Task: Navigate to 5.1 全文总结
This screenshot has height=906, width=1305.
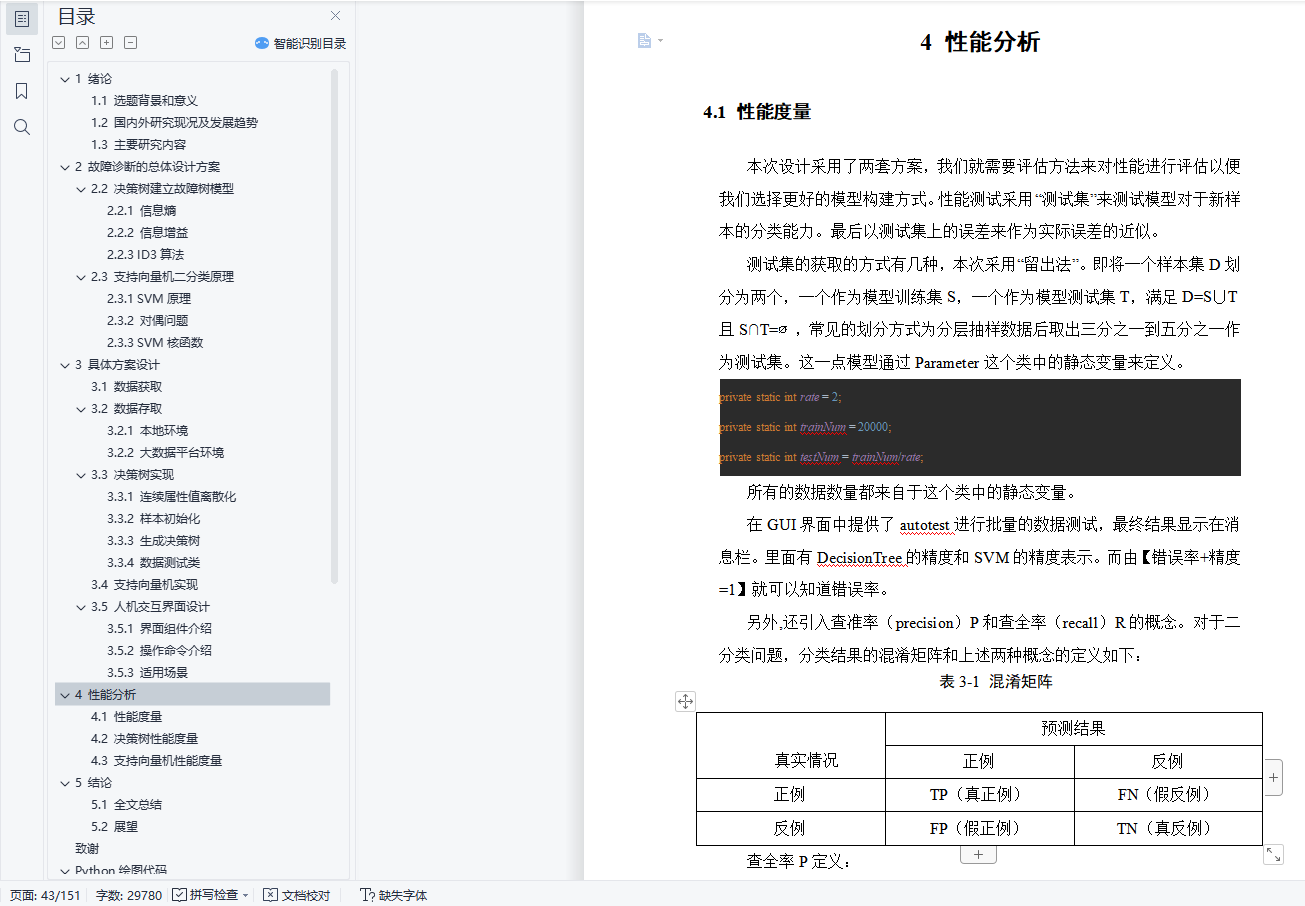Action: (x=126, y=805)
